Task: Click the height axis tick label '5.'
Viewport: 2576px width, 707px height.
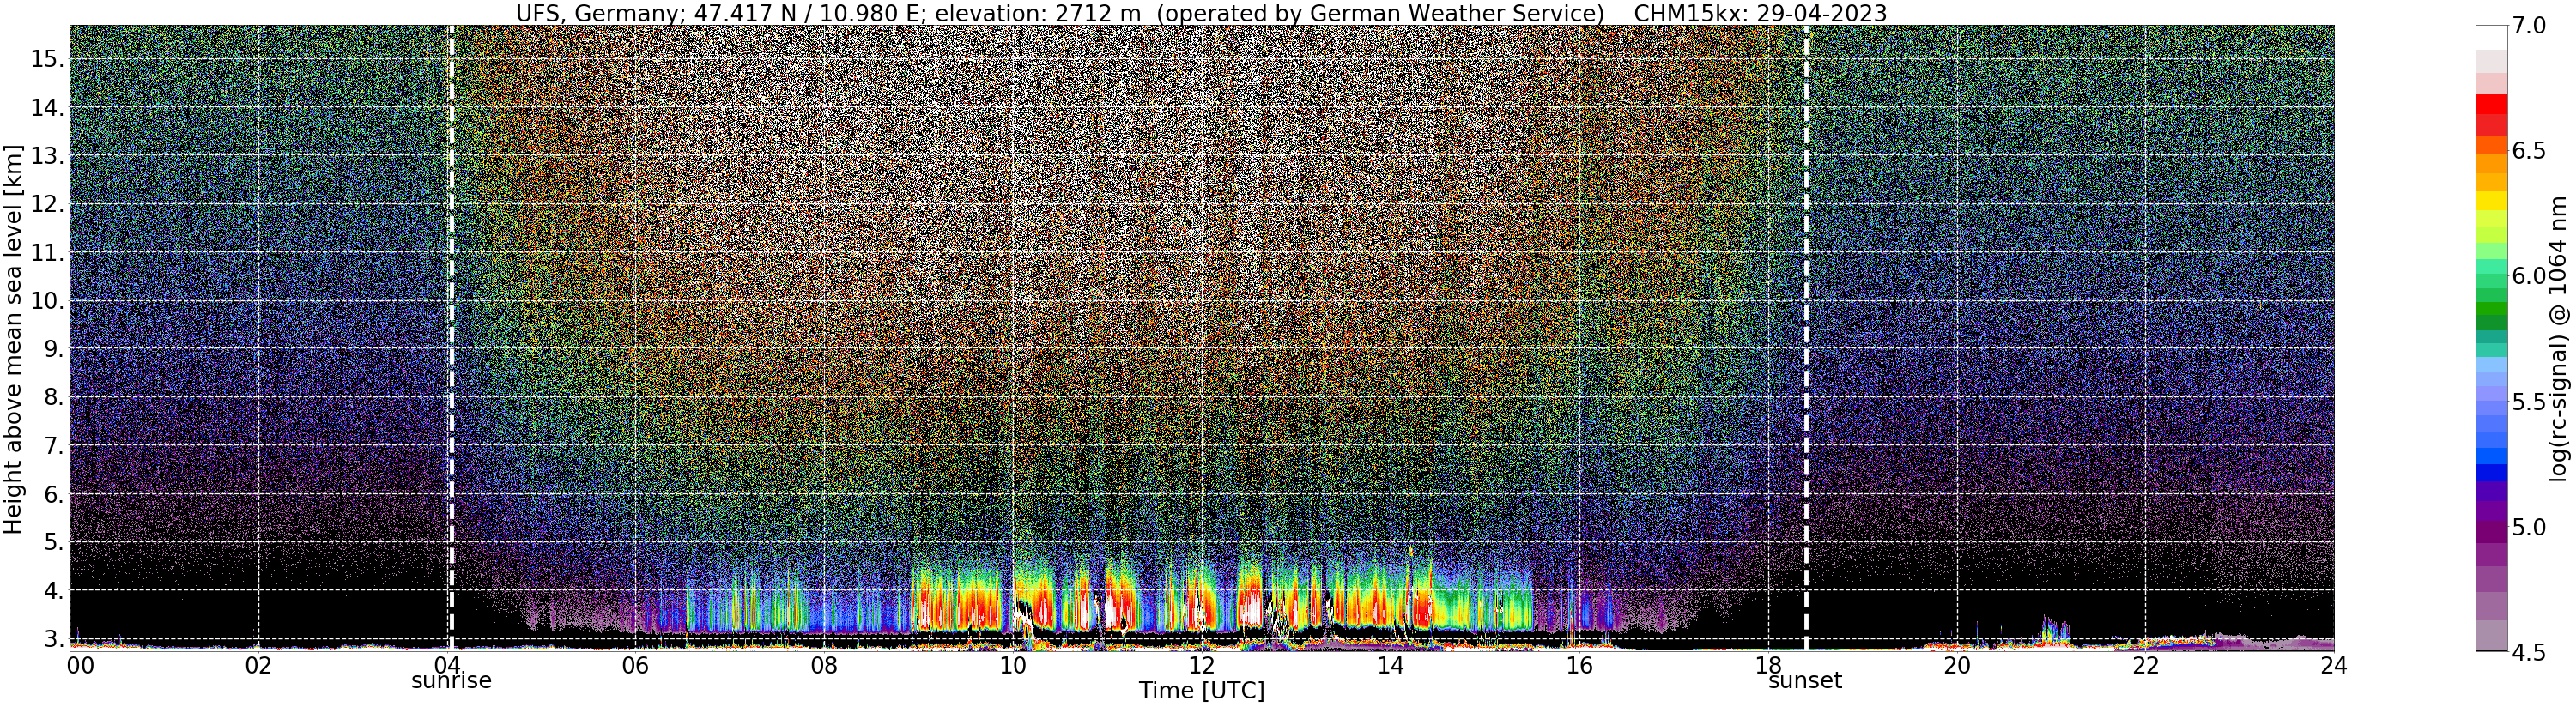Action: coord(53,542)
